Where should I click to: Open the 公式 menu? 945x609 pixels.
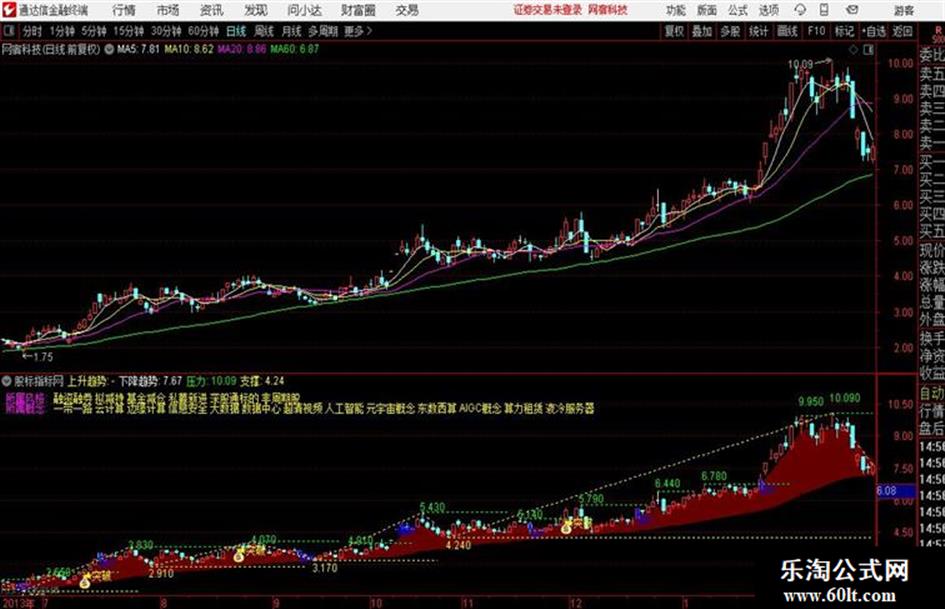[x=738, y=10]
